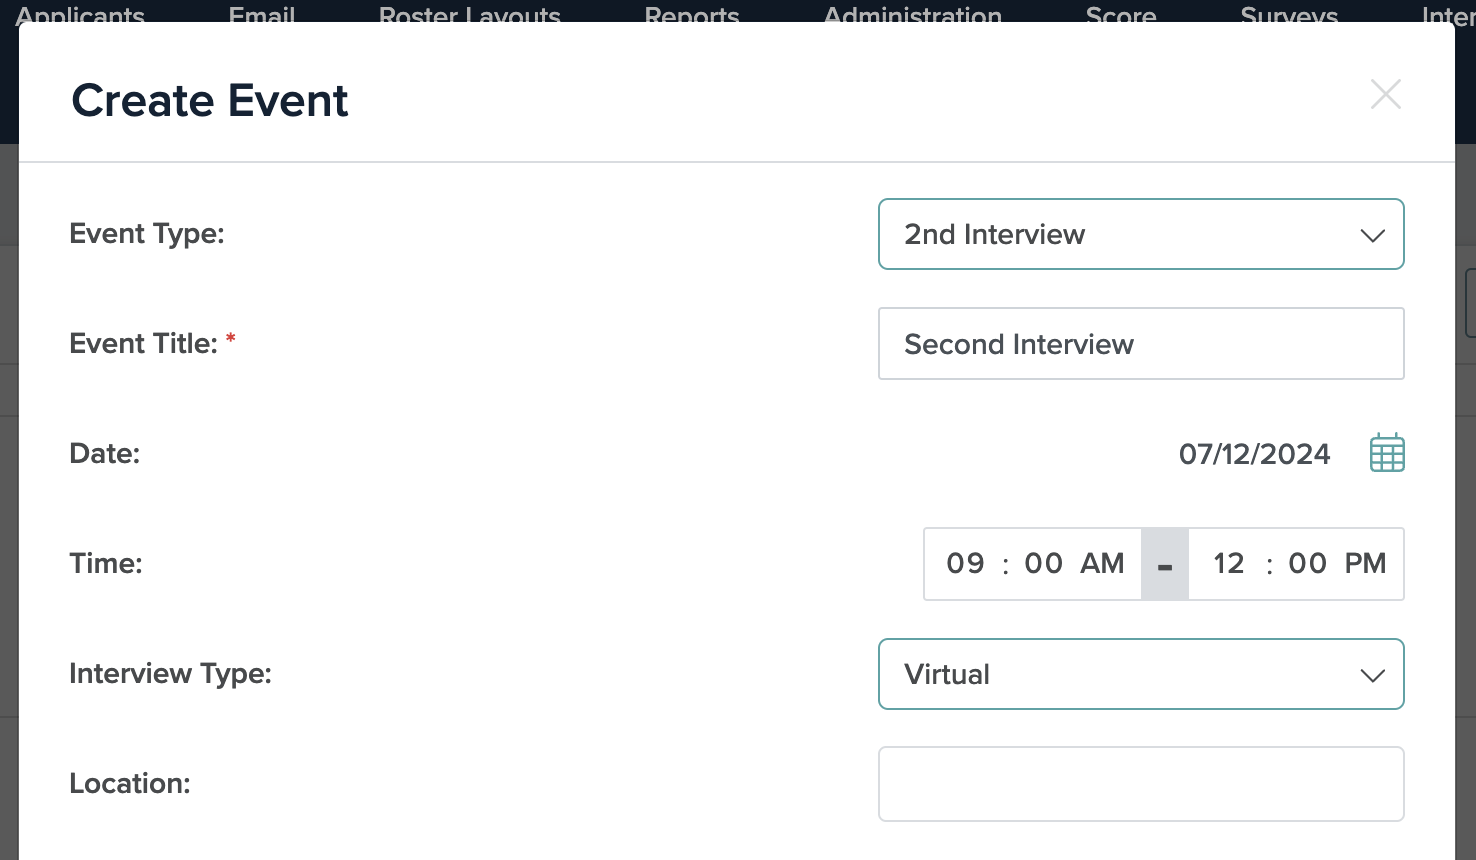Click PM in the end time
The height and width of the screenshot is (860, 1476).
click(1365, 564)
